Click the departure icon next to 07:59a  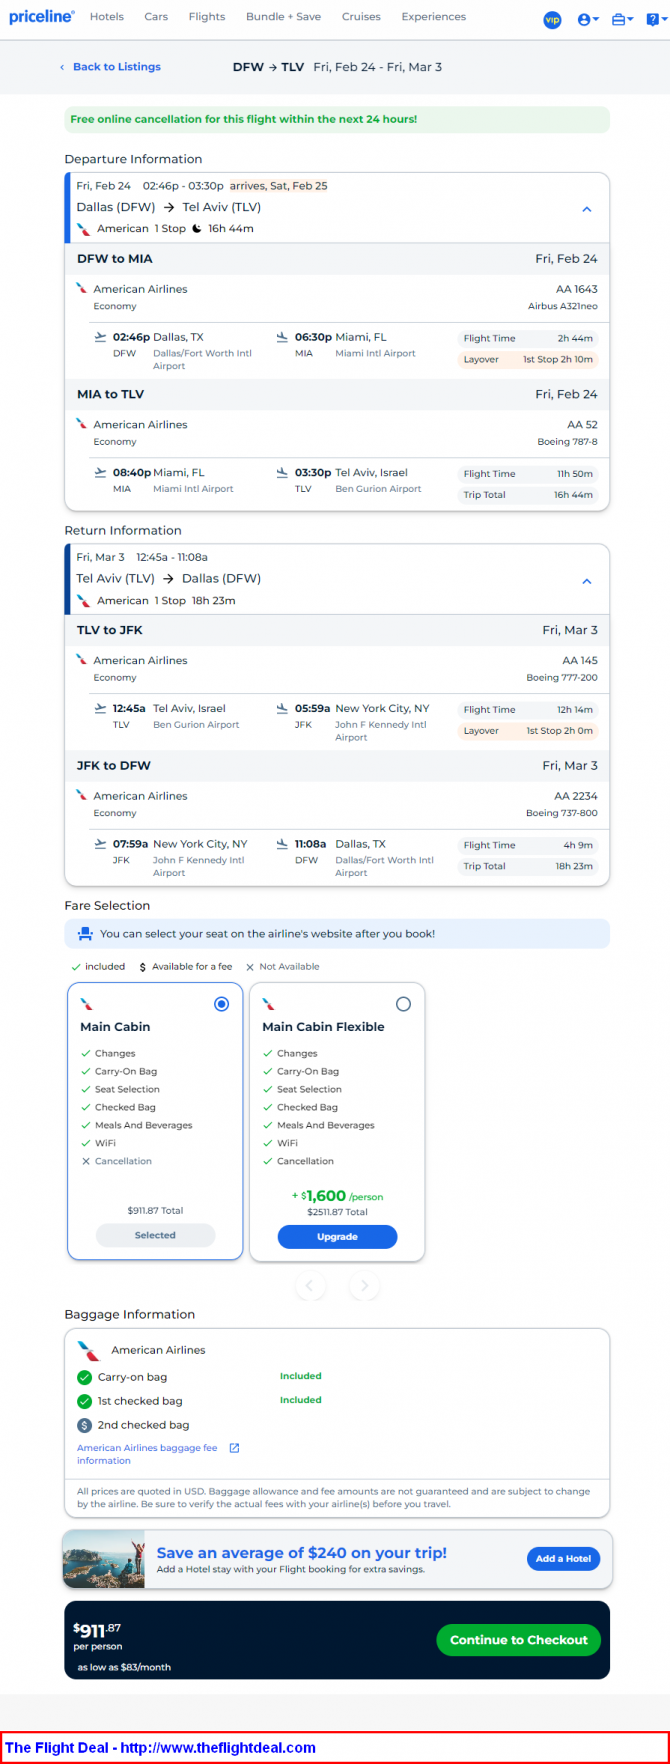click(100, 843)
